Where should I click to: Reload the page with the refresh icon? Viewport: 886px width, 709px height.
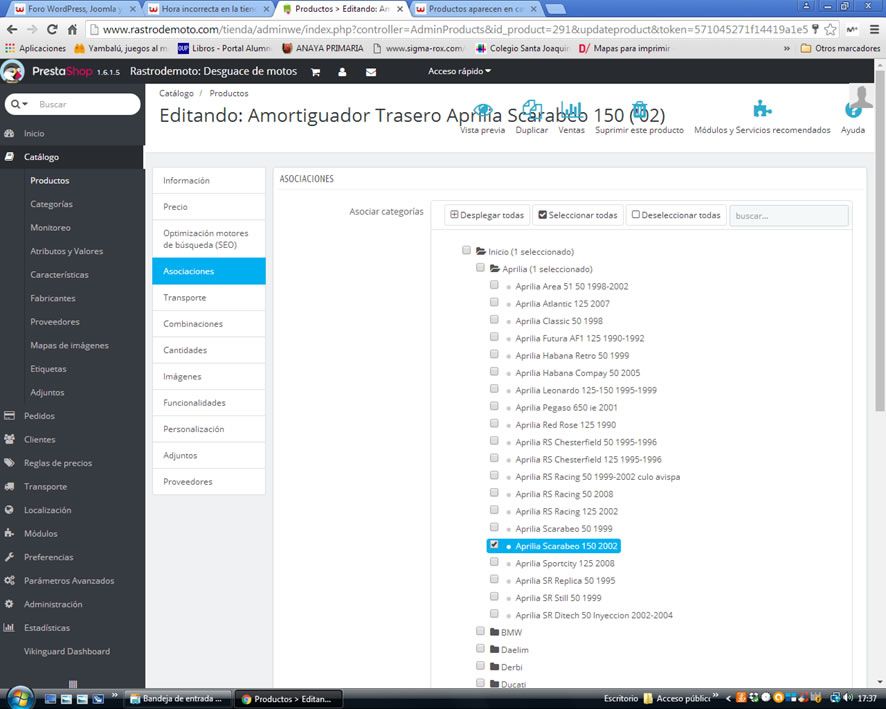click(52, 29)
